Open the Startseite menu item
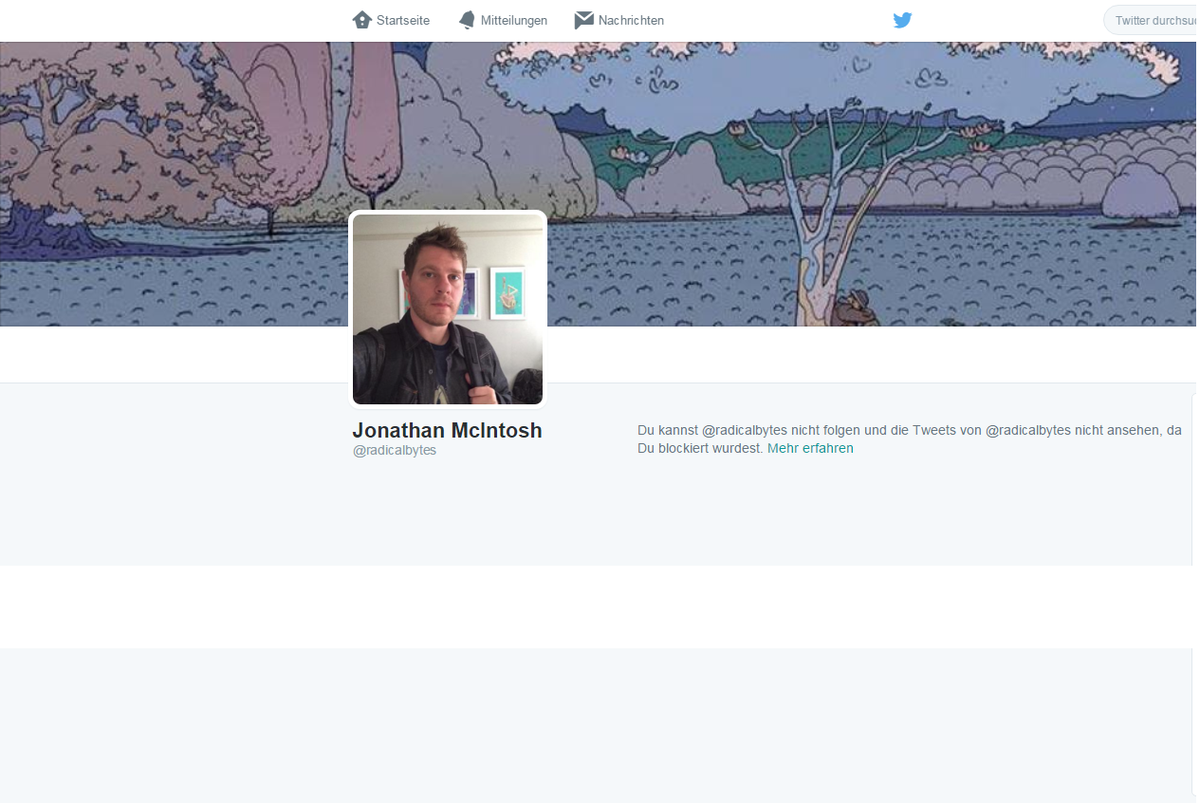 click(x=391, y=20)
